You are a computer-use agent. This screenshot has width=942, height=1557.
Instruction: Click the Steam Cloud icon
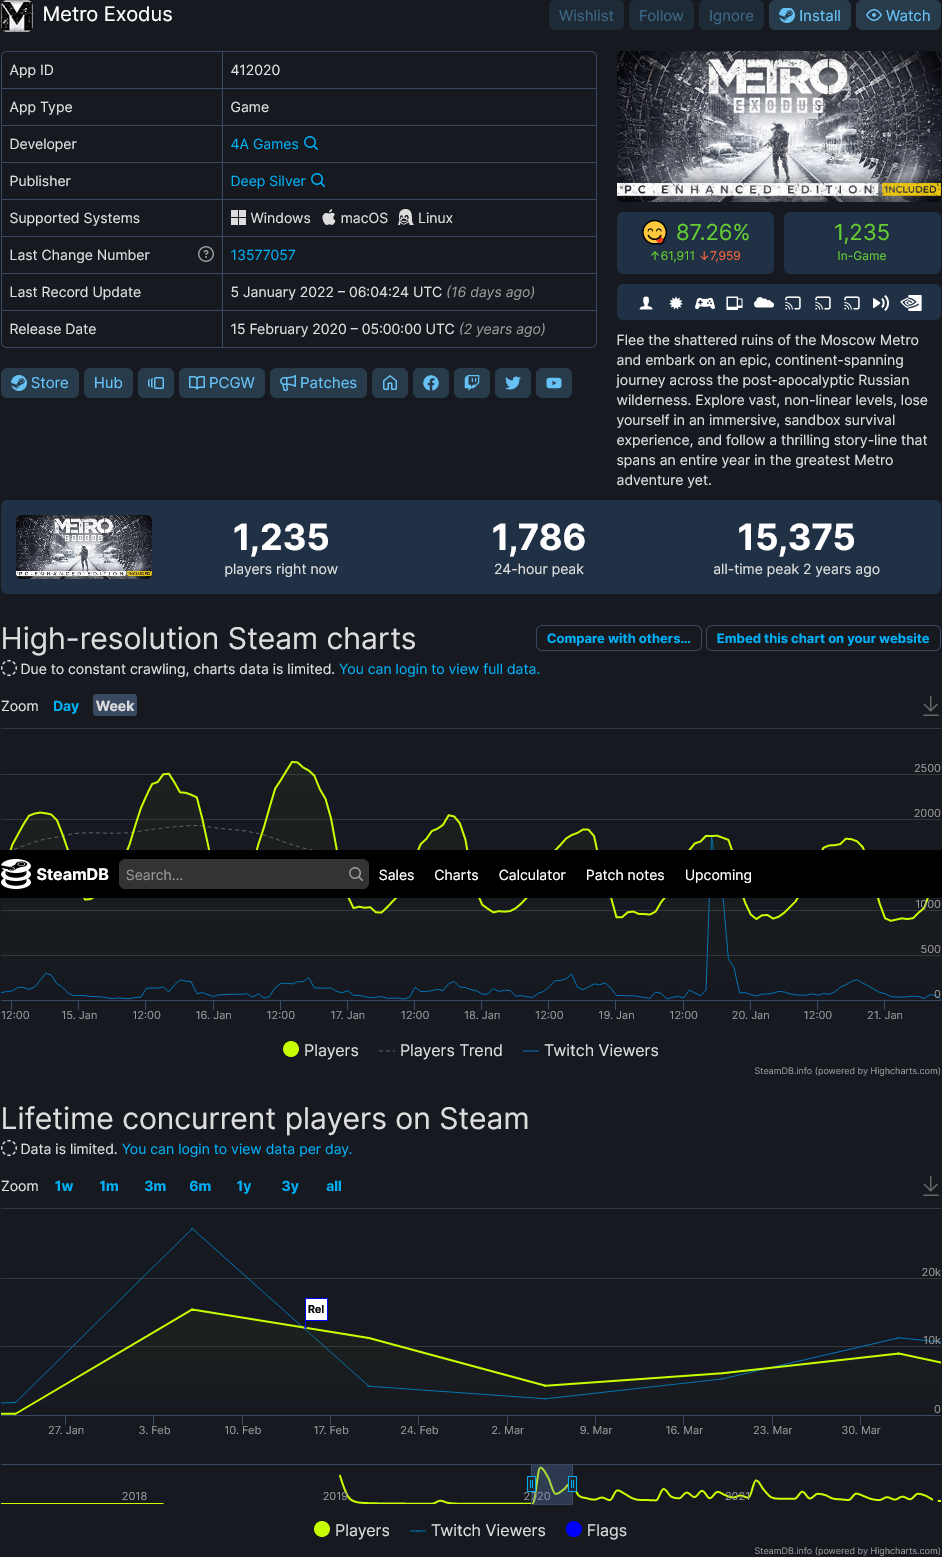point(764,303)
